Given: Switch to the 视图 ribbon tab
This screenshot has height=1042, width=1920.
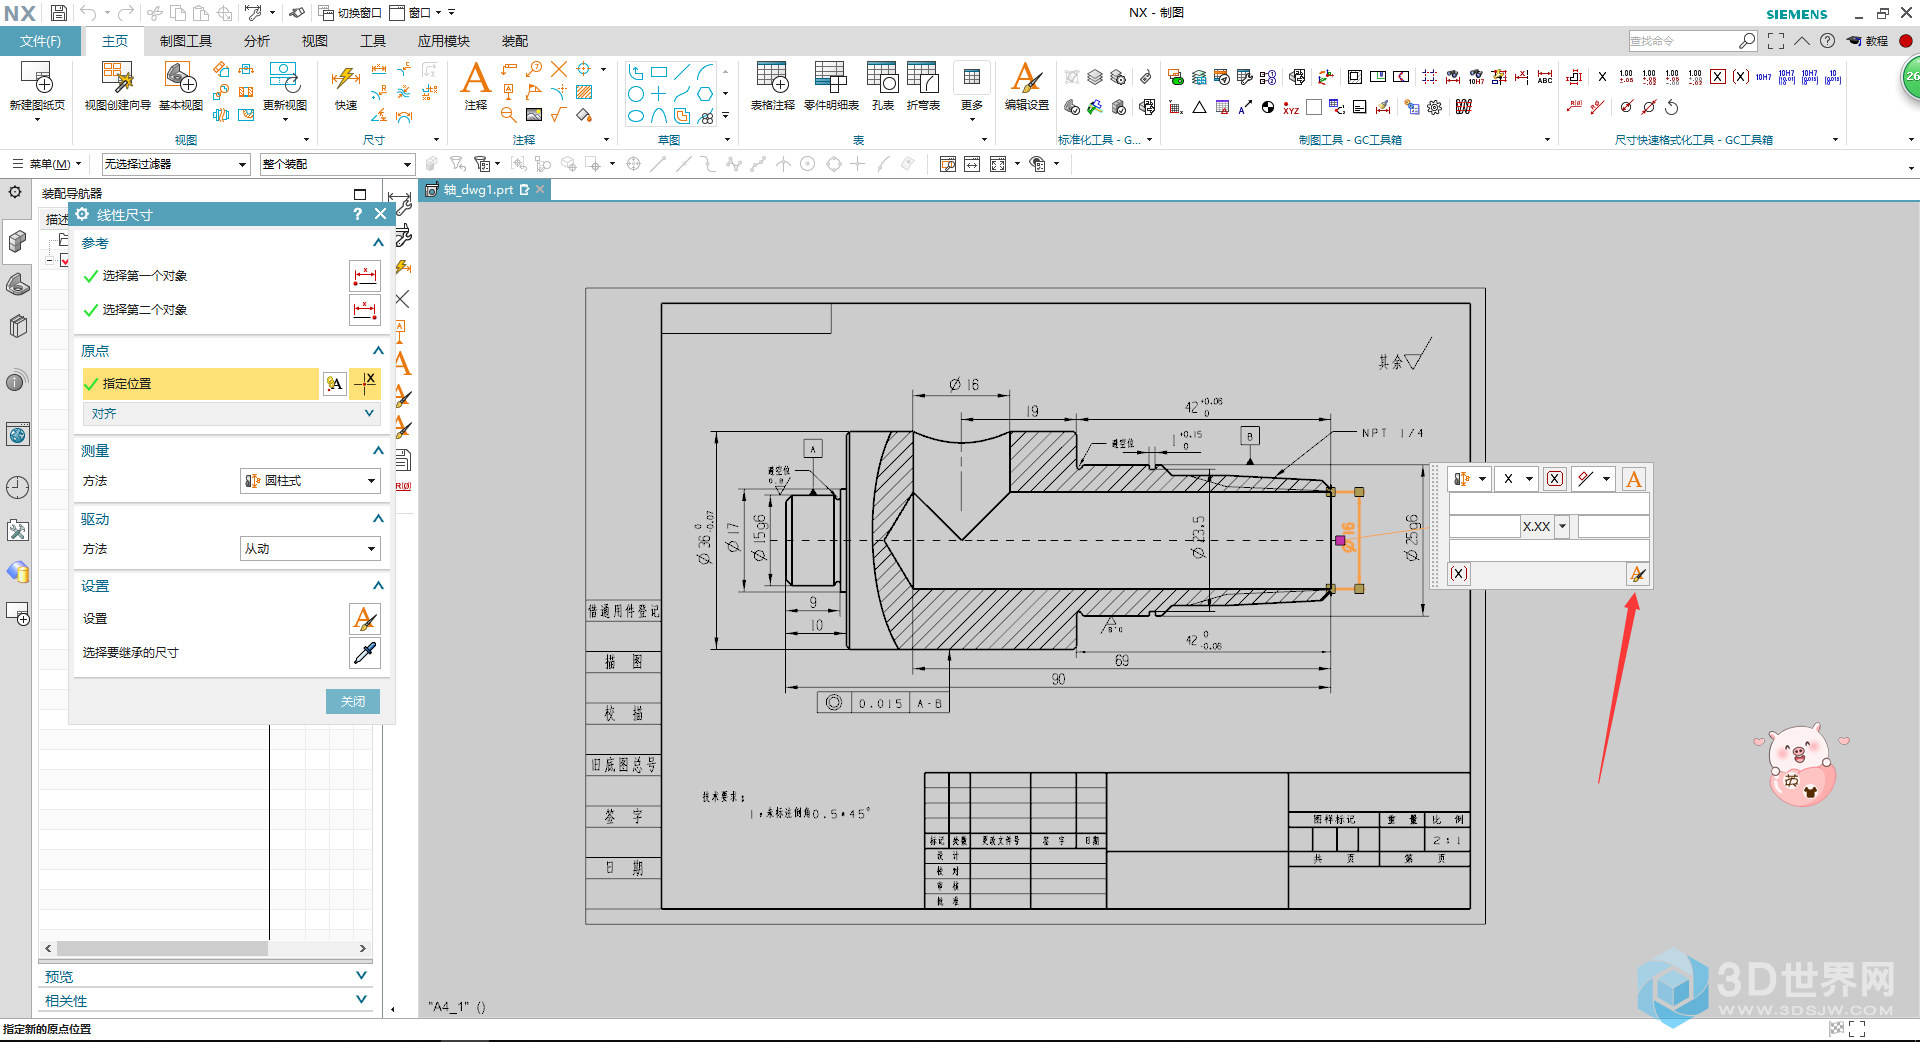Looking at the screenshot, I should click(x=315, y=41).
